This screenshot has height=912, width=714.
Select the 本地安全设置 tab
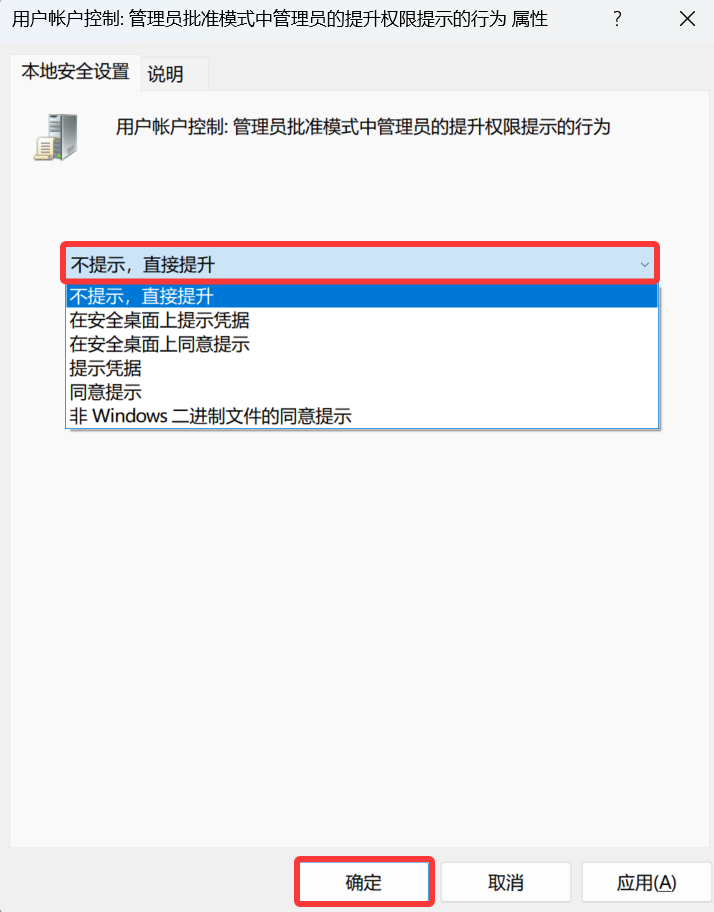(x=75, y=72)
